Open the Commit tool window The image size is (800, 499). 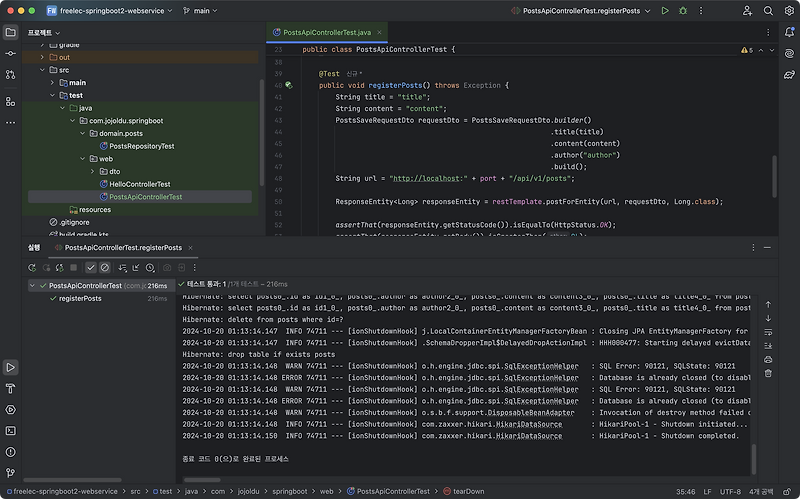coord(10,53)
